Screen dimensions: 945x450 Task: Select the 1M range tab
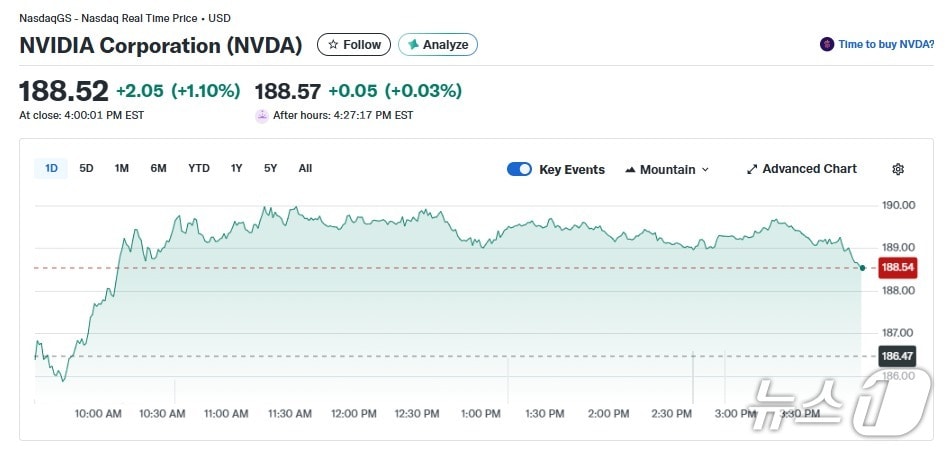coord(122,168)
